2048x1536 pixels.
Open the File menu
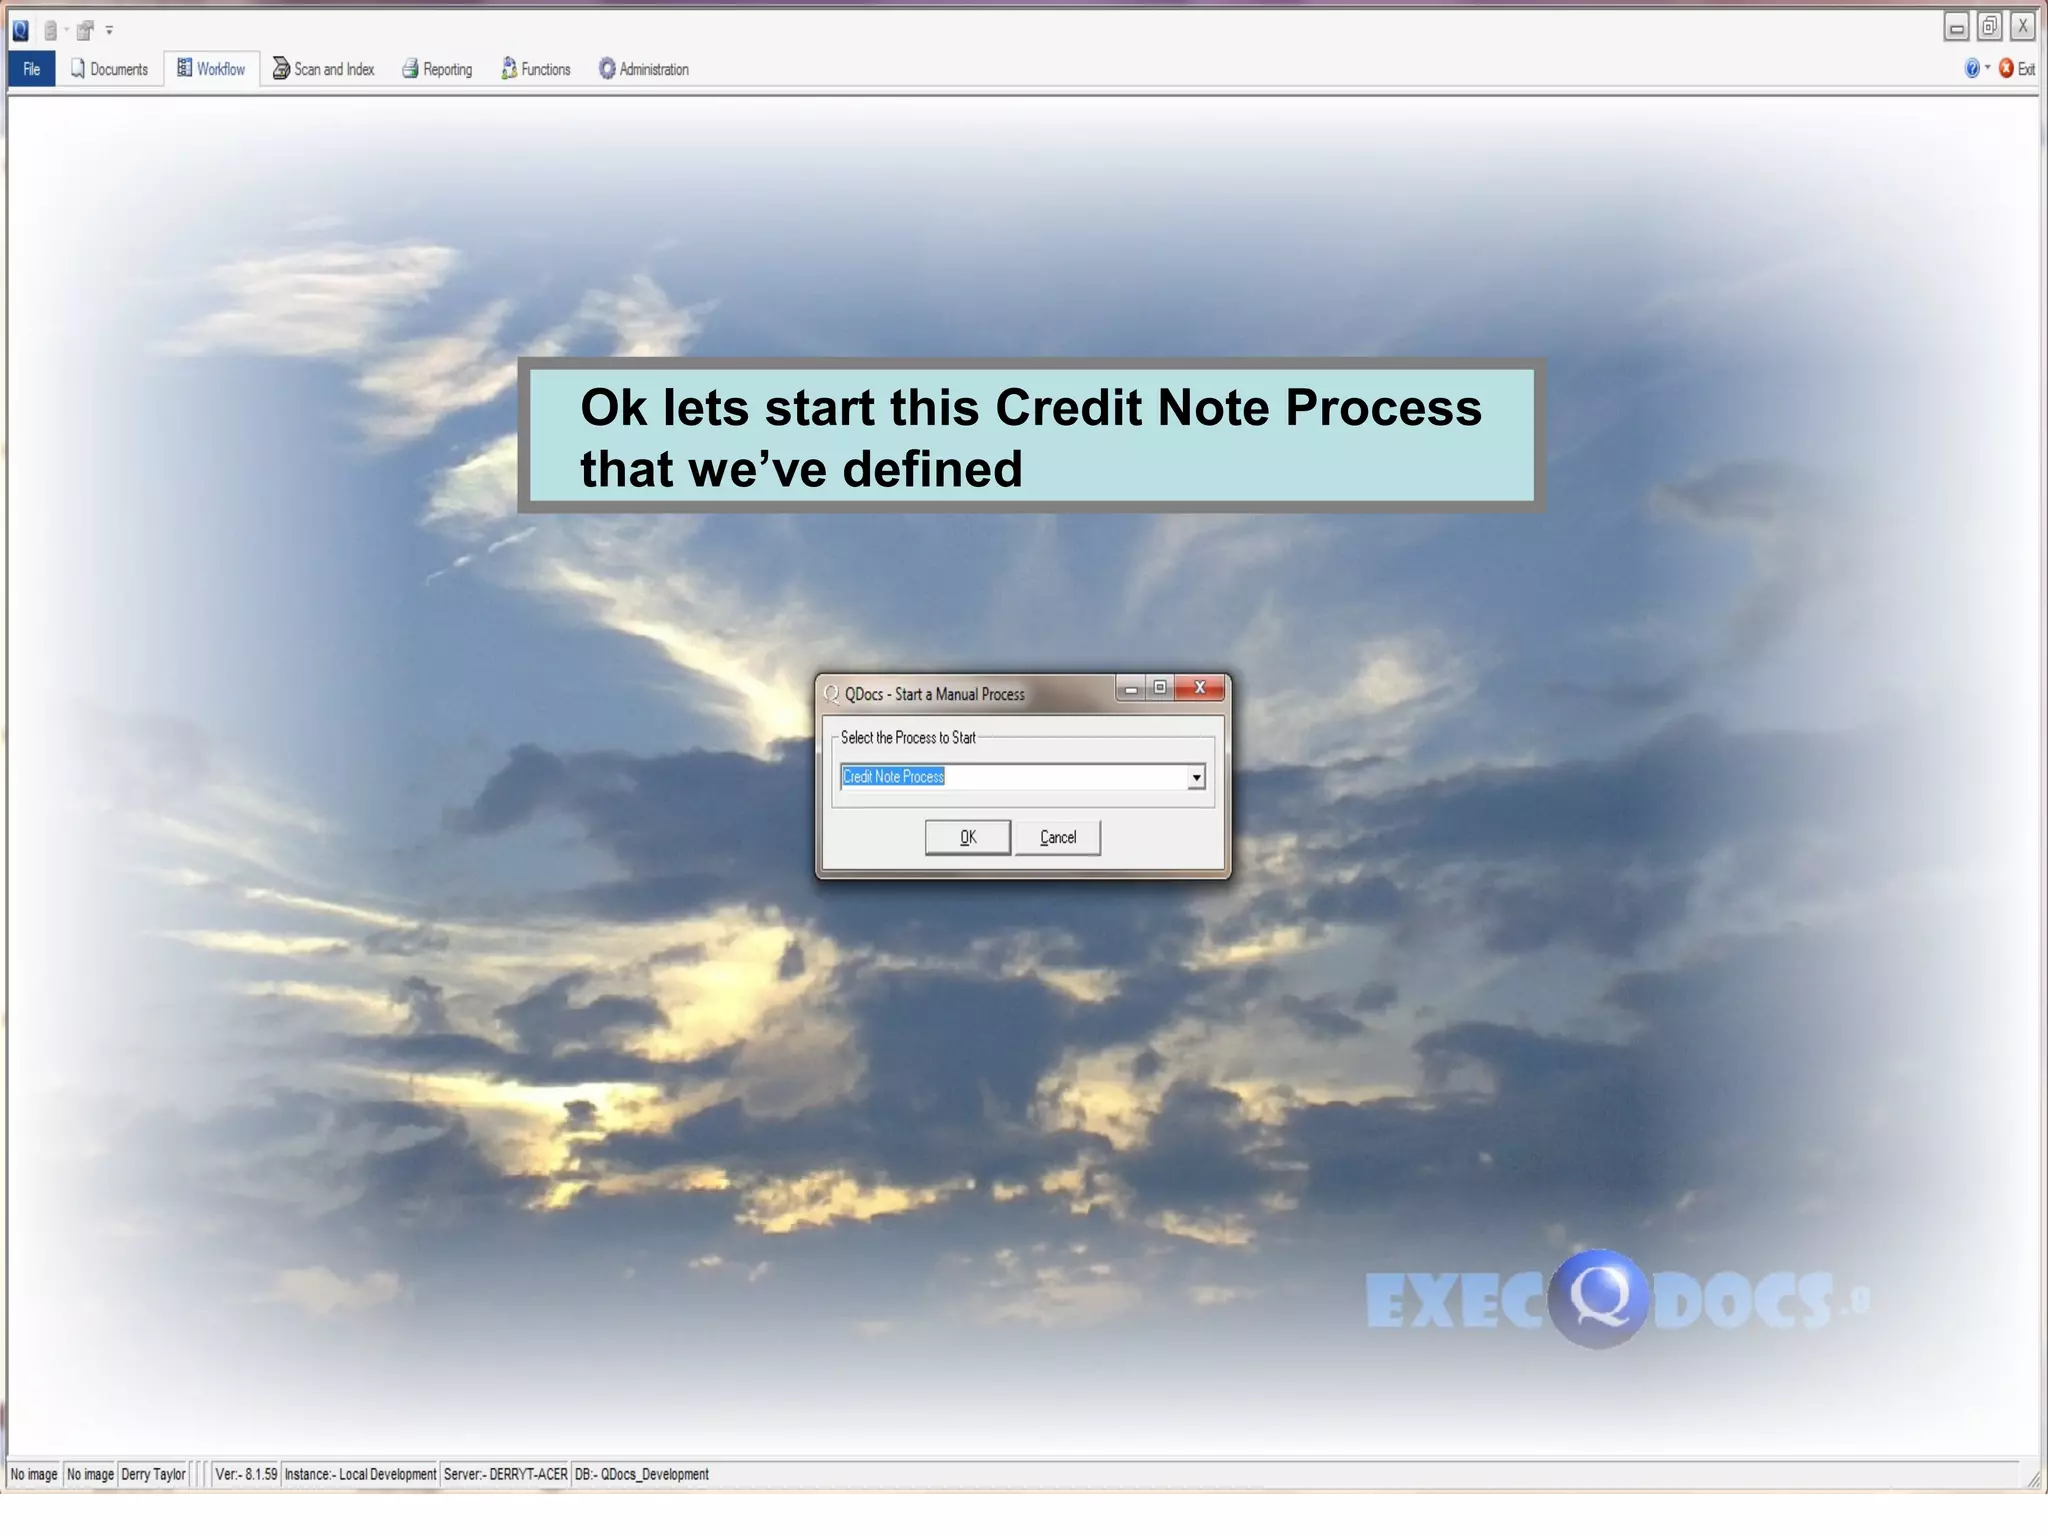(x=31, y=69)
